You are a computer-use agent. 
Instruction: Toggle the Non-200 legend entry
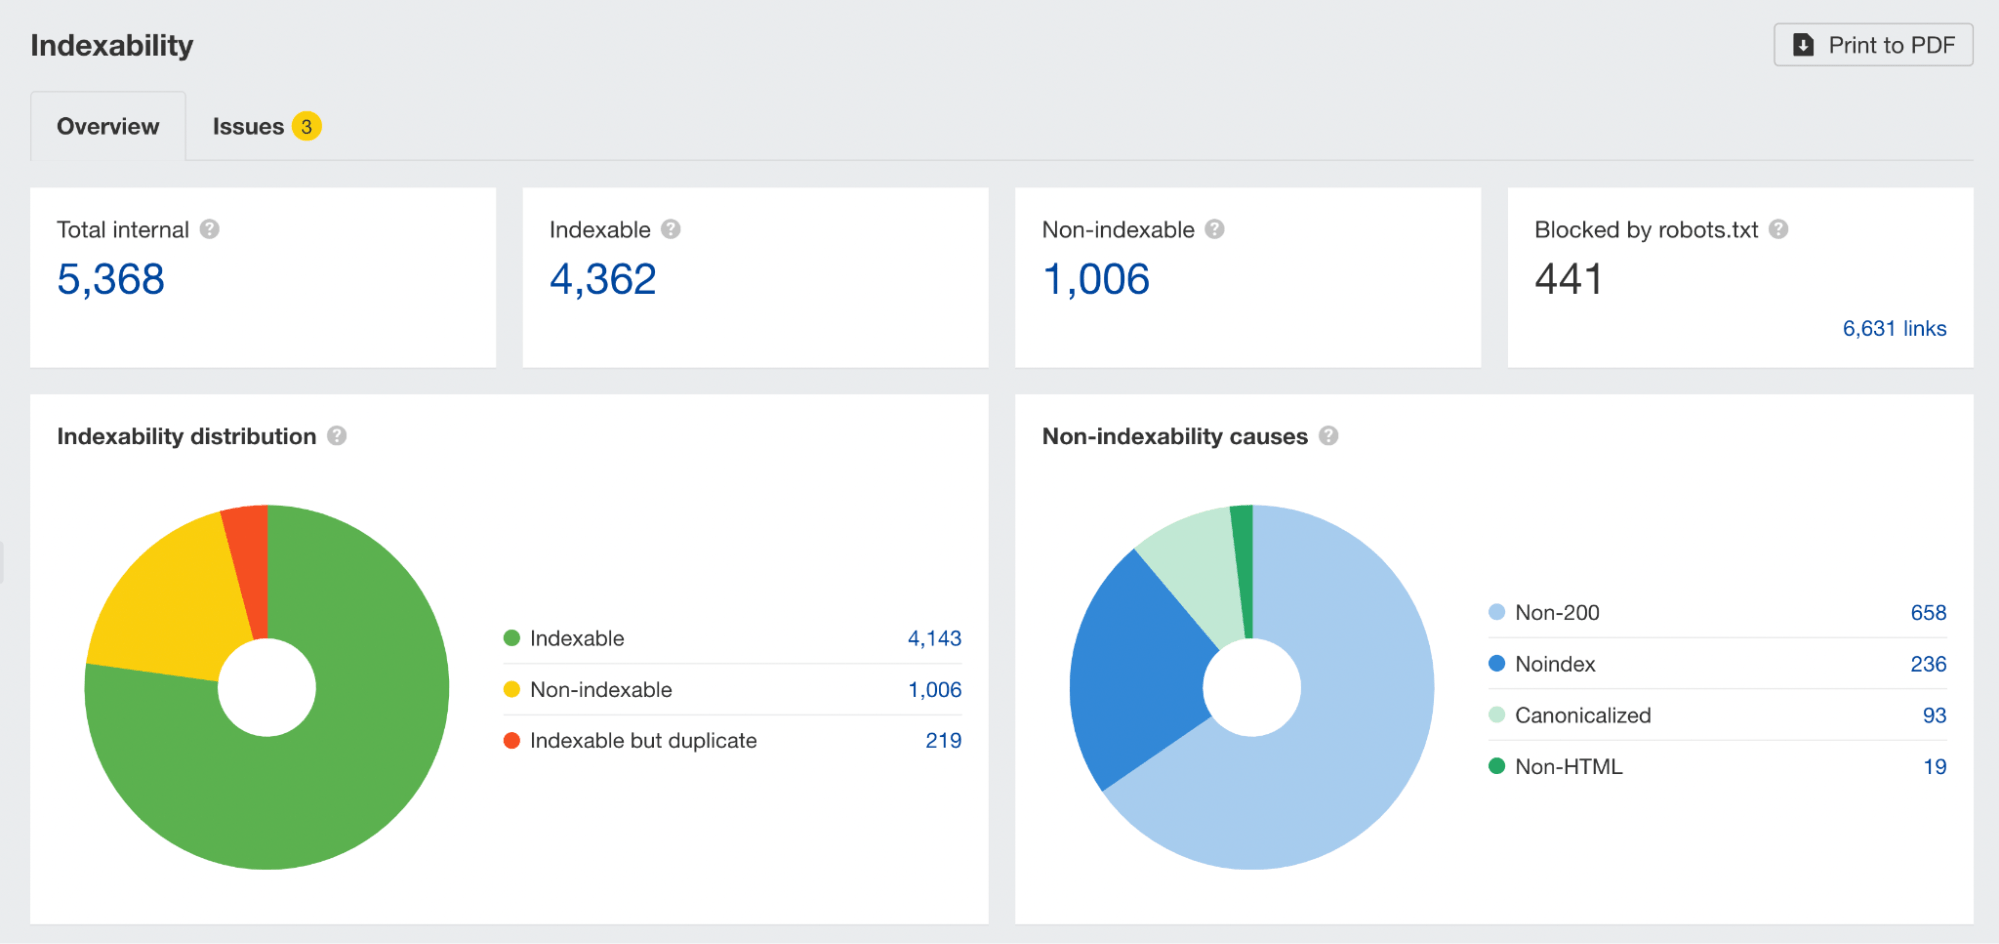click(x=1557, y=612)
